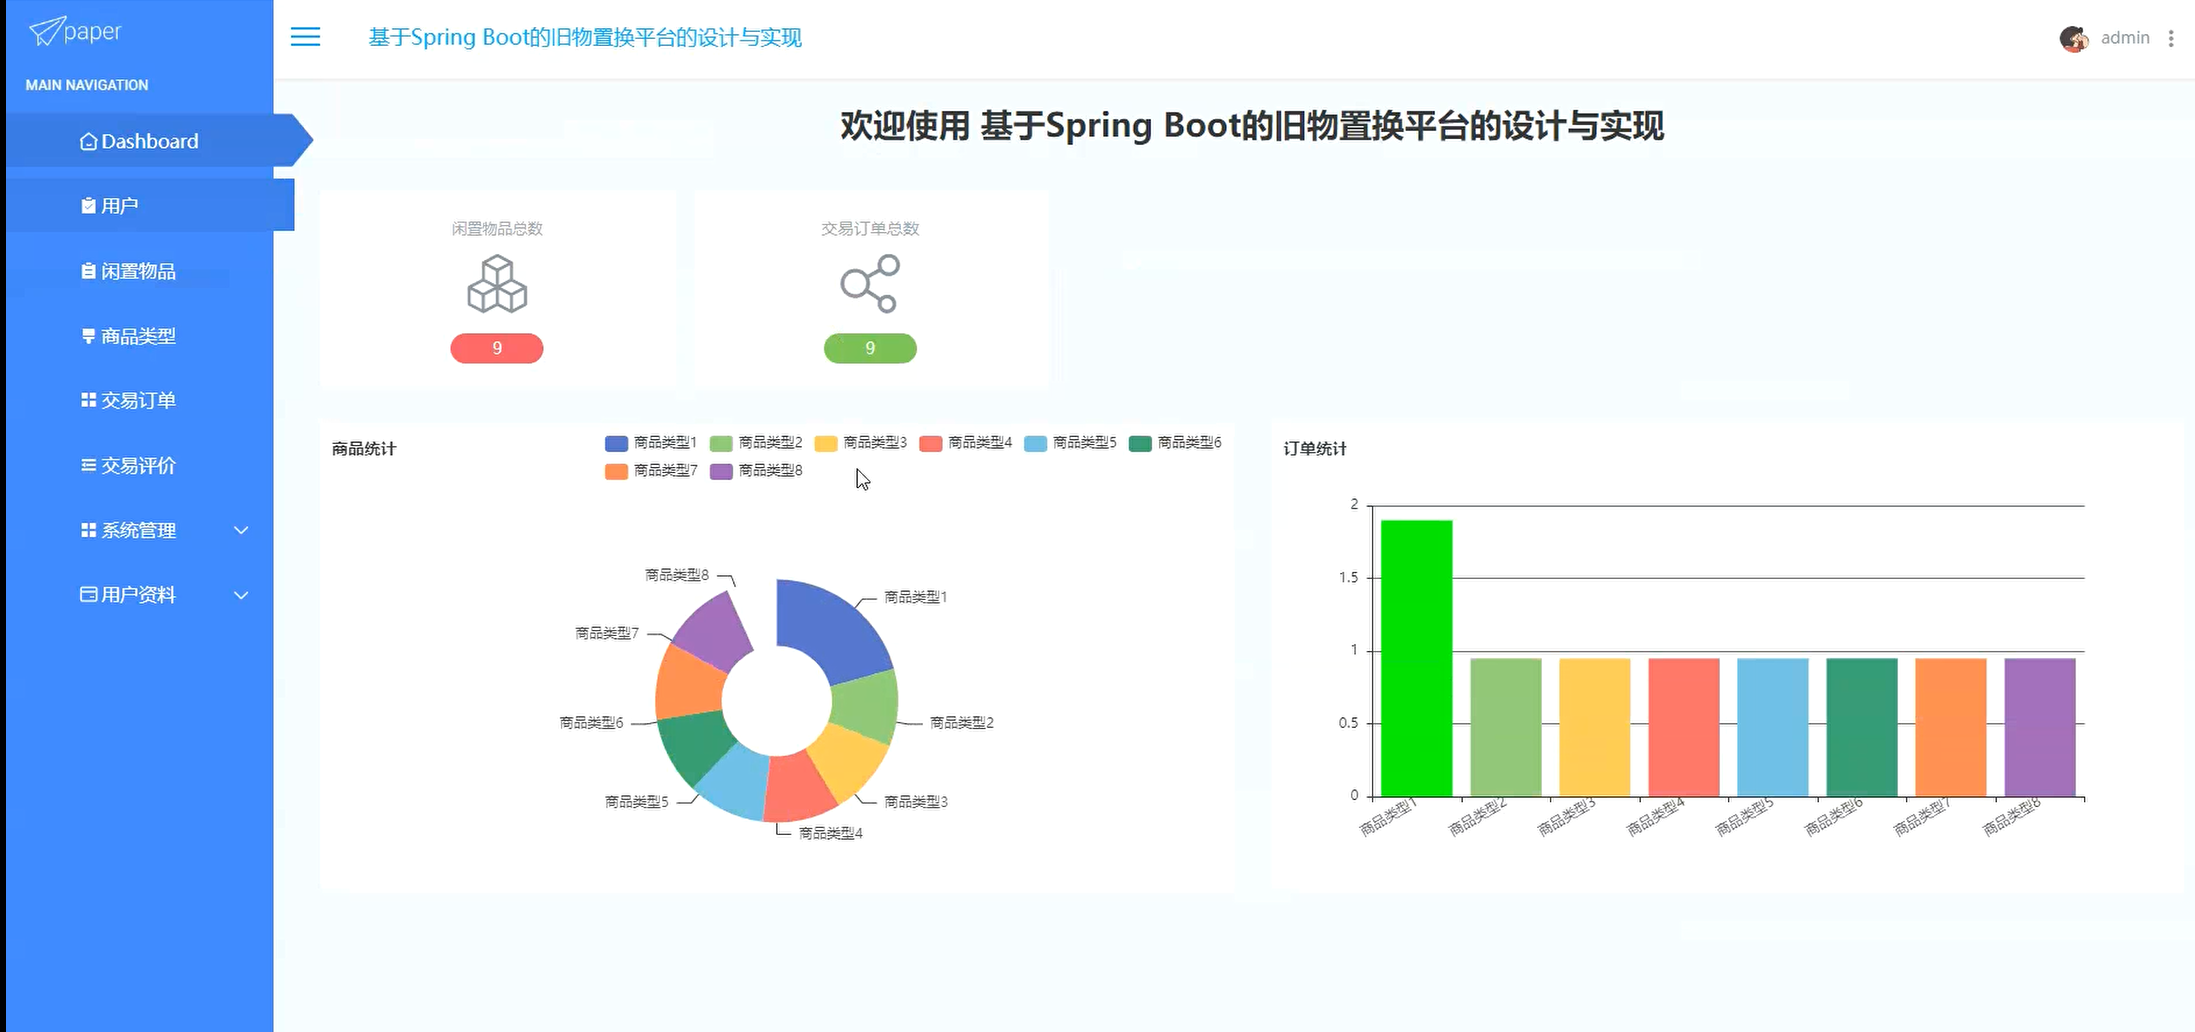The width and height of the screenshot is (2195, 1032).
Task: Click the cubes icon under 闲置物品总数
Action: click(497, 284)
